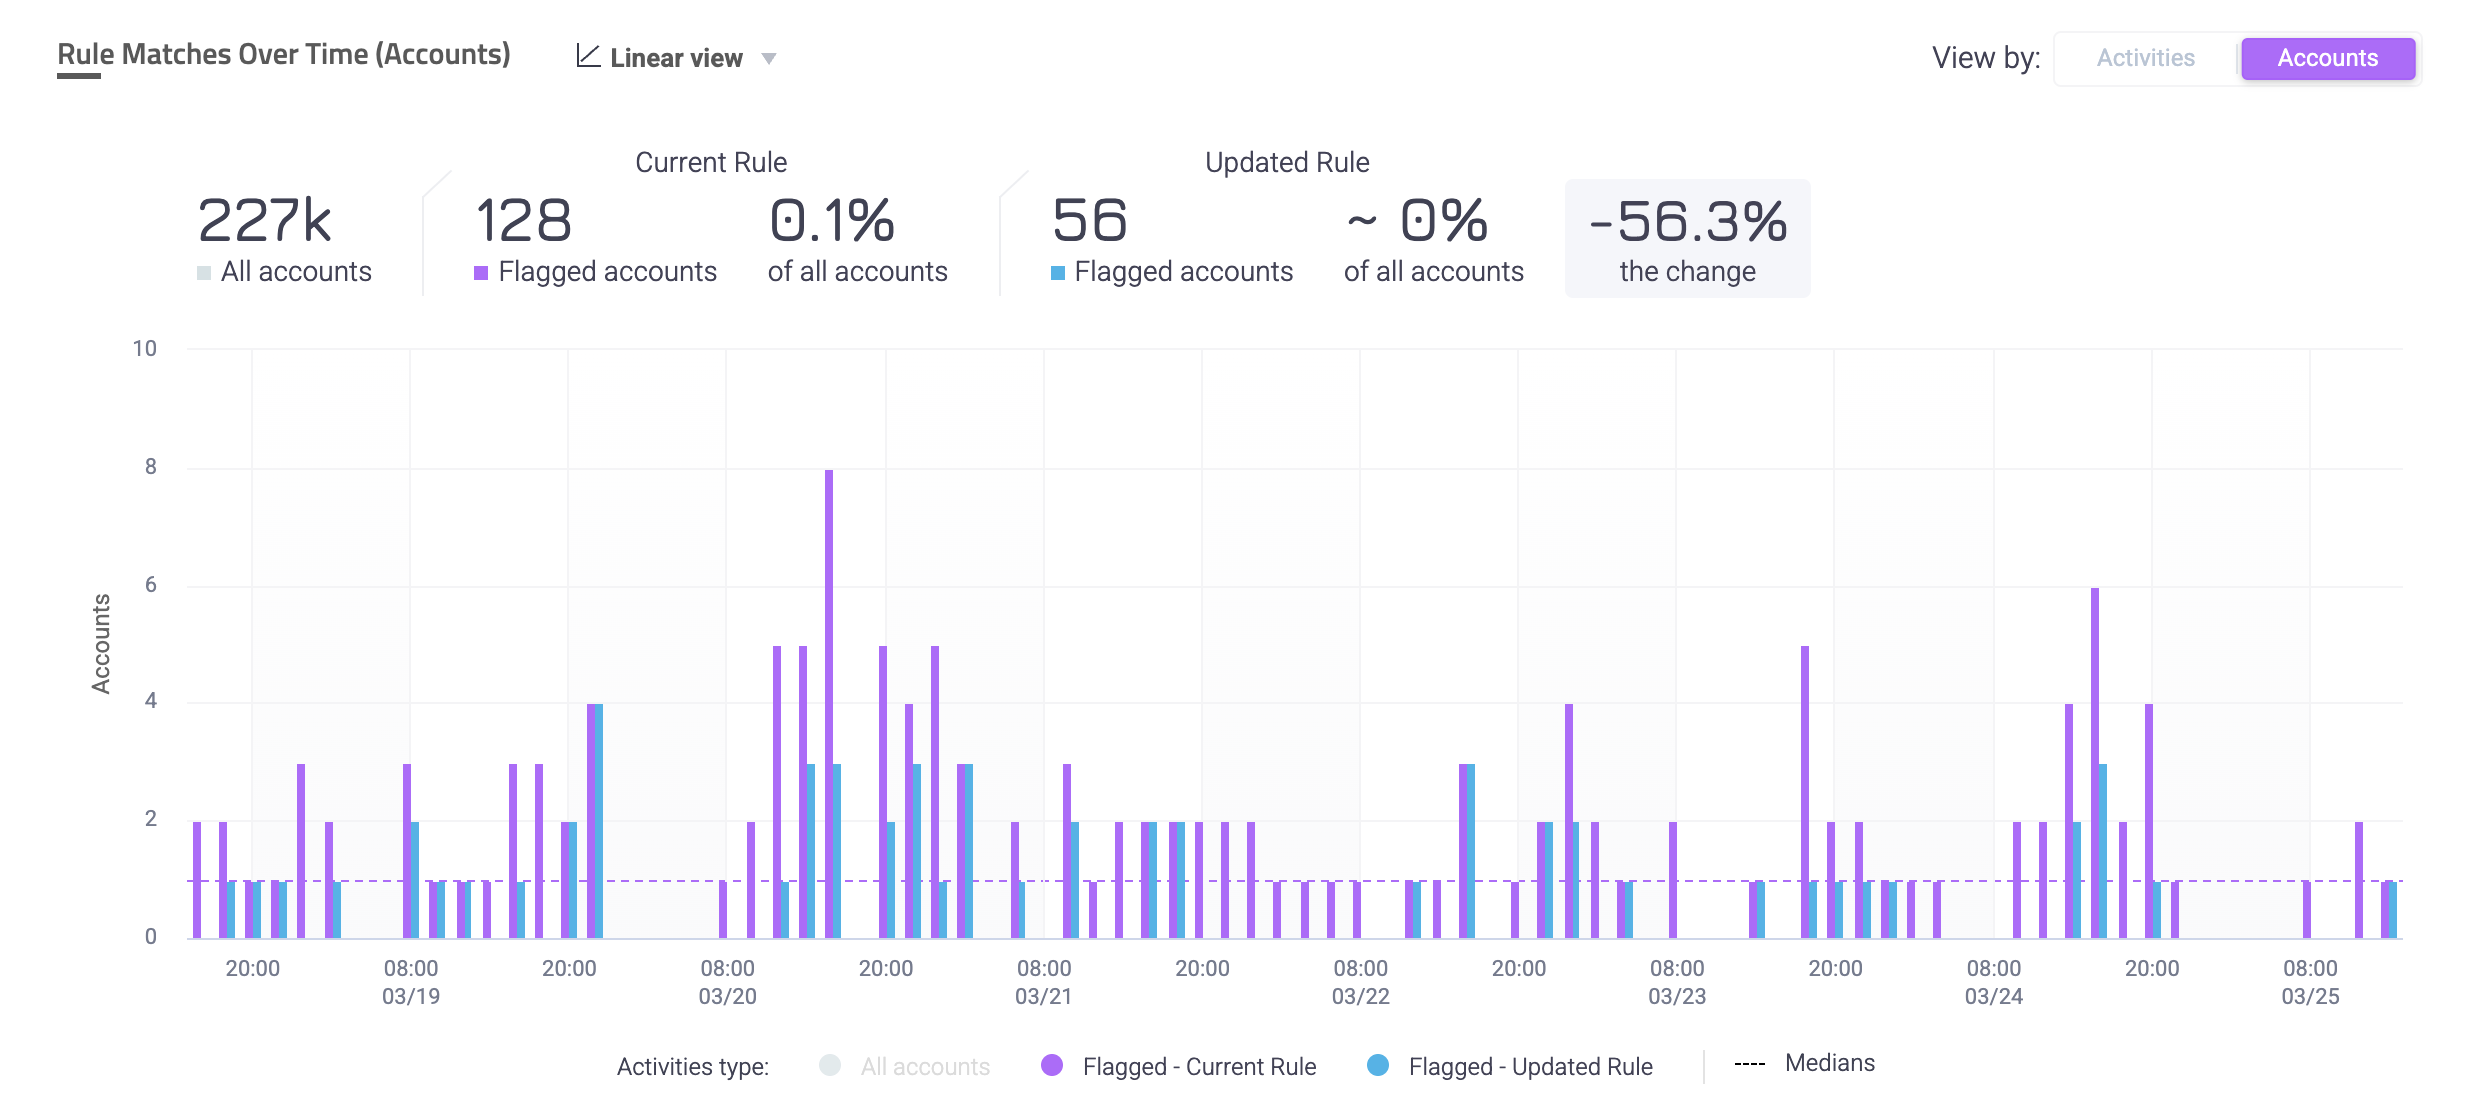
Task: Click the 128 flagged accounts number
Action: pyautogui.click(x=523, y=221)
